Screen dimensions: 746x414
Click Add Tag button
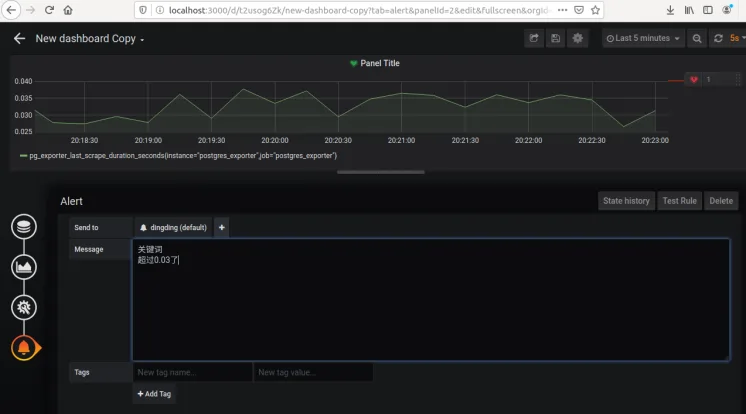[154, 394]
